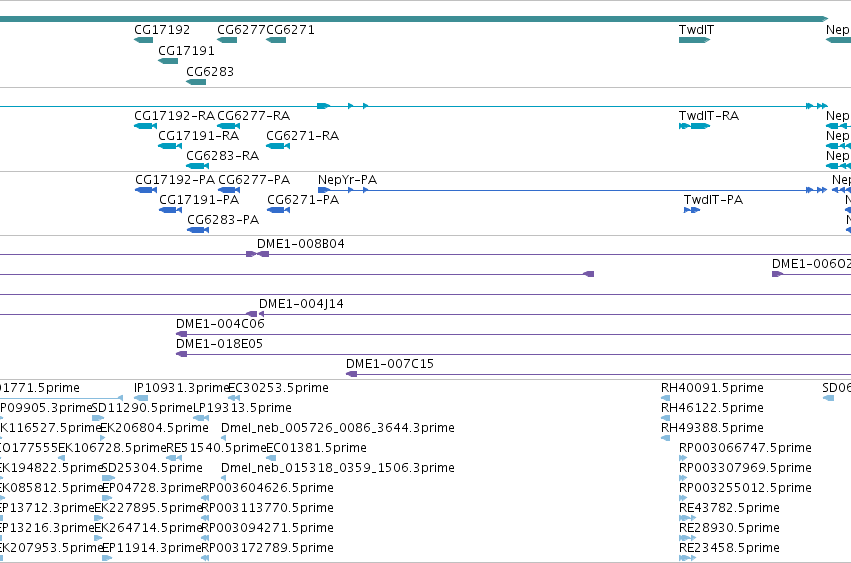Click the TwdlT gene feature
This screenshot has width=851, height=563.
click(x=694, y=40)
